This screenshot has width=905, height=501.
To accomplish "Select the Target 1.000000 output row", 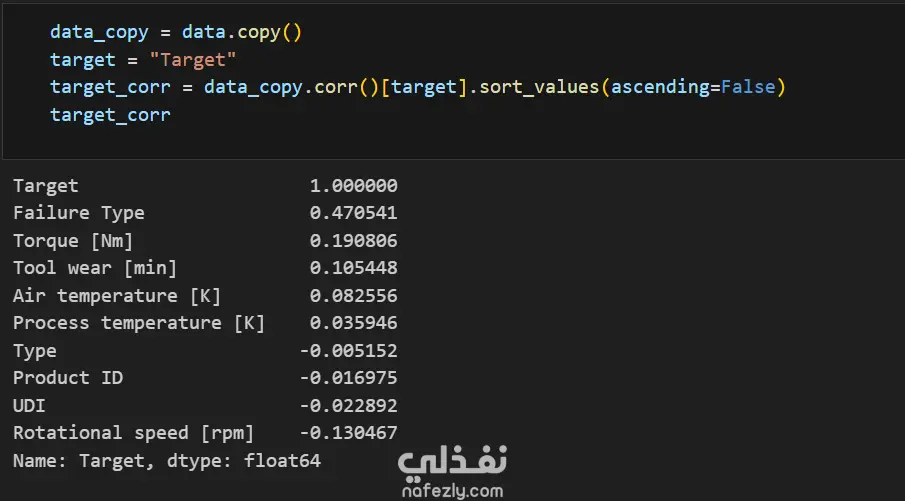I will pyautogui.click(x=205, y=185).
